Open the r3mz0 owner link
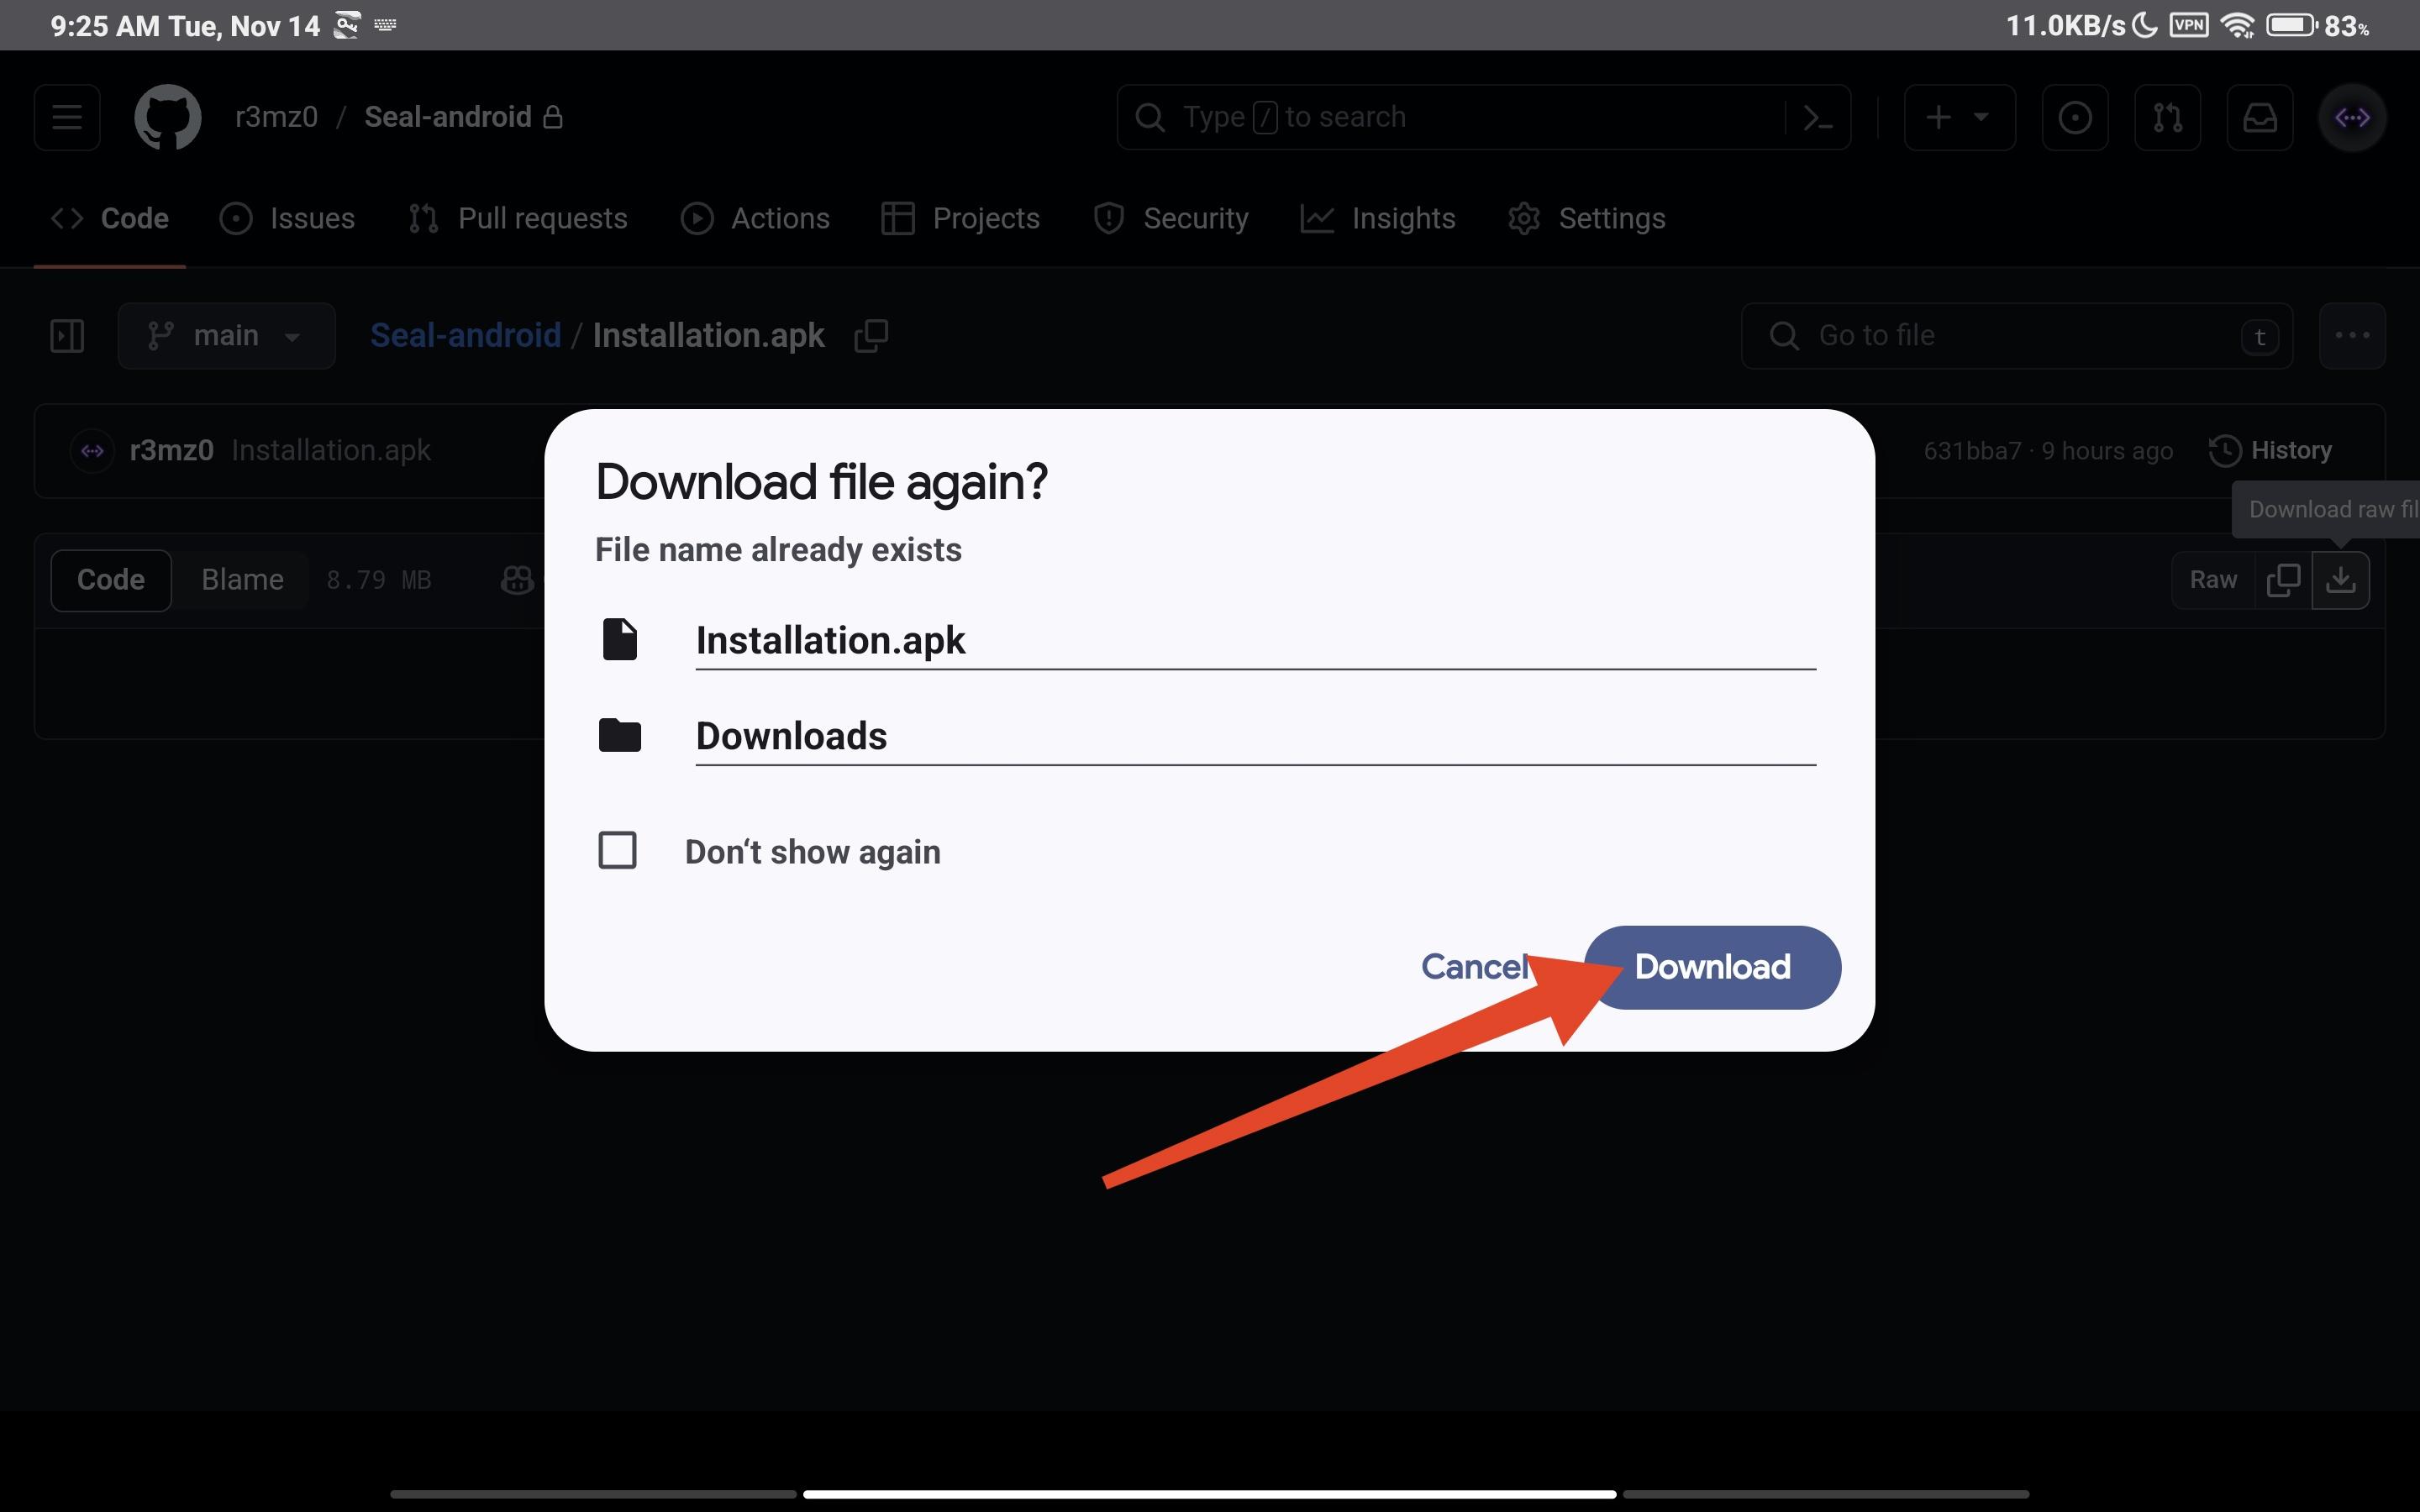The image size is (2420, 1512). click(276, 117)
